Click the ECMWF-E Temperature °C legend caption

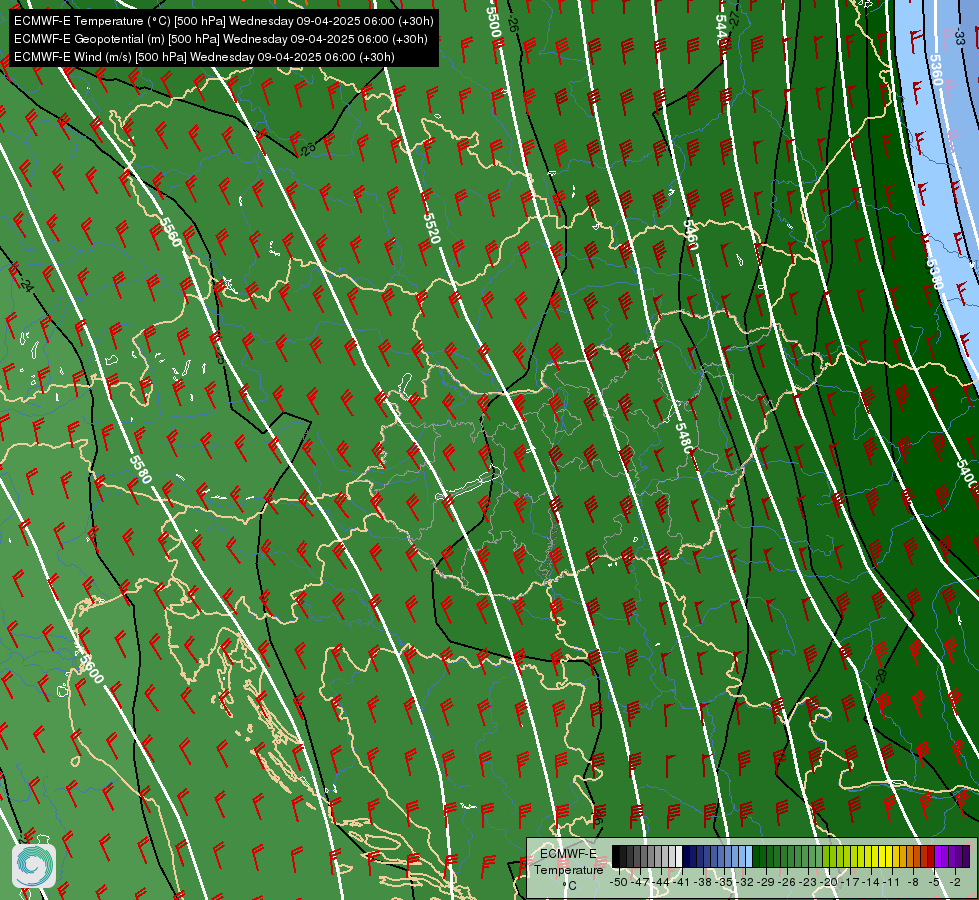pos(568,869)
